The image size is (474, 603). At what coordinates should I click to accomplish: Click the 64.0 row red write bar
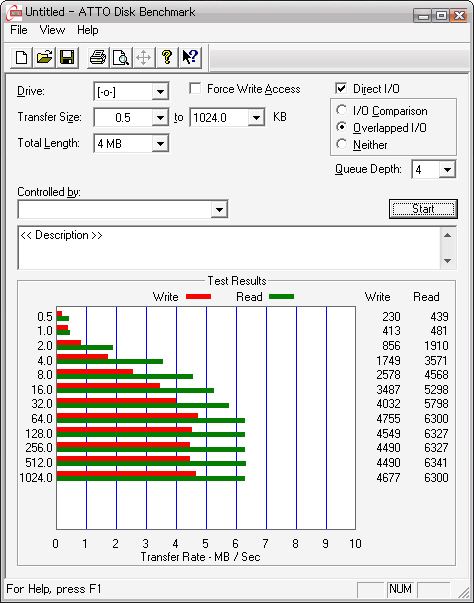(127, 415)
